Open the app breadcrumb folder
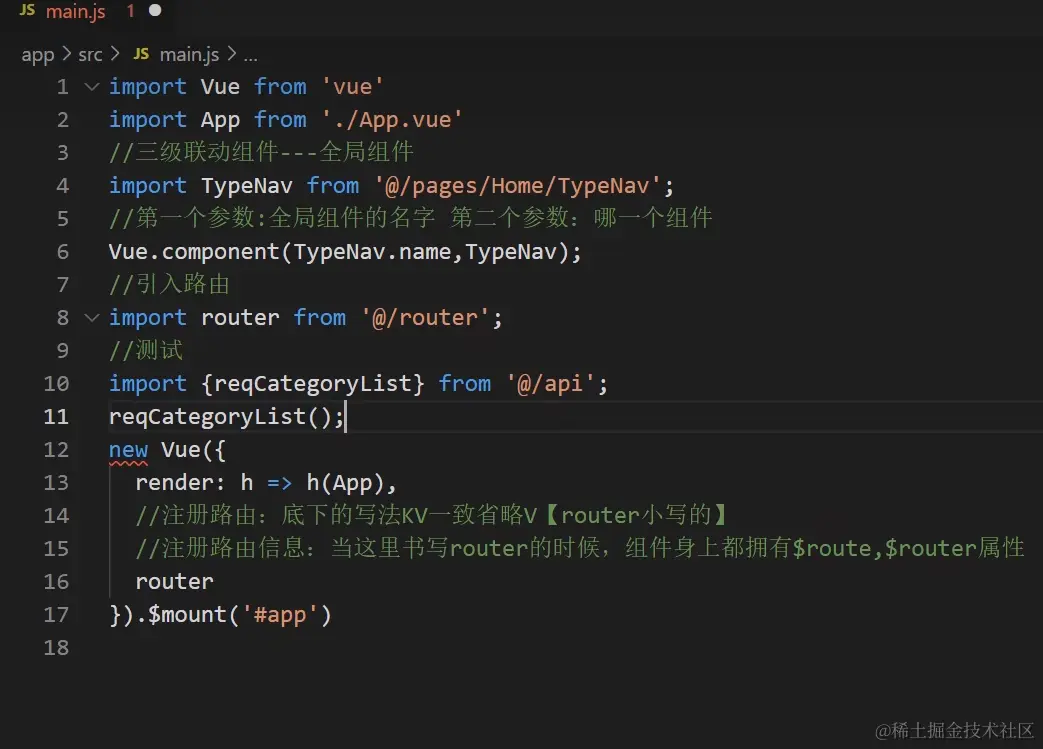This screenshot has height=749, width=1043. tap(38, 55)
